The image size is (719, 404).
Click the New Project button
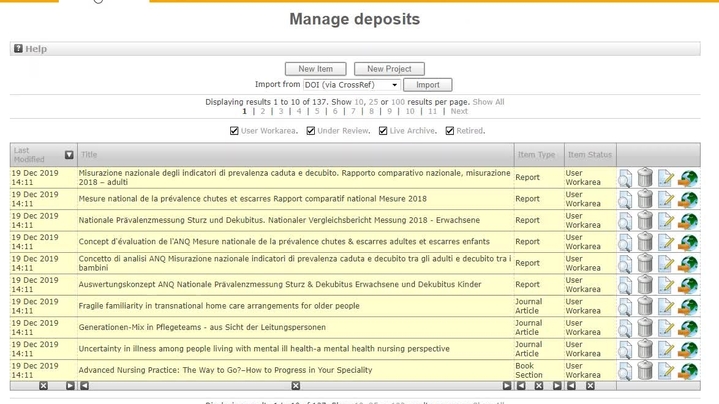[389, 69]
